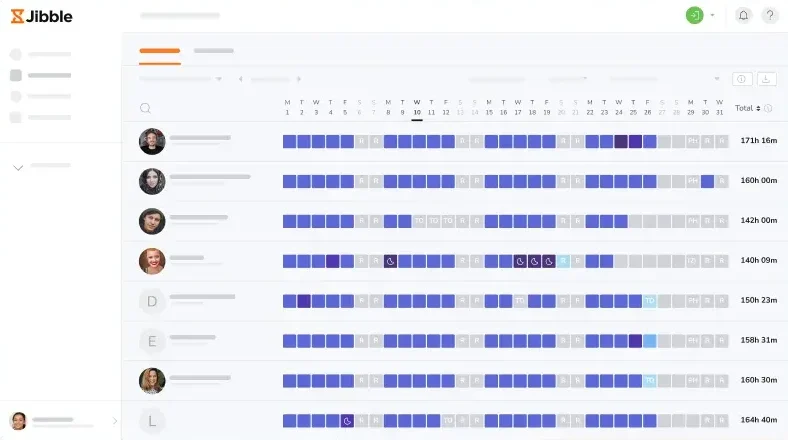Screen dimensions: 788x440
Task: Open notifications bell icon
Action: point(743,15)
